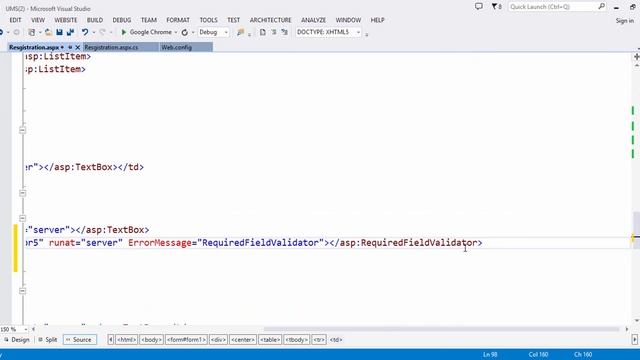640x360 pixels.
Task: Open the EDIT menu
Action: coord(15,20)
